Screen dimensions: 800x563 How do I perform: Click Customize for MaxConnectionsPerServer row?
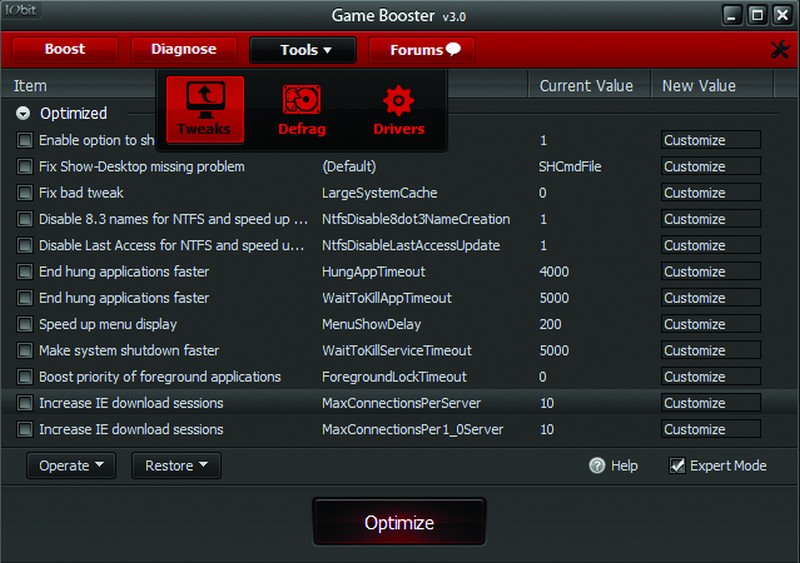coord(711,403)
